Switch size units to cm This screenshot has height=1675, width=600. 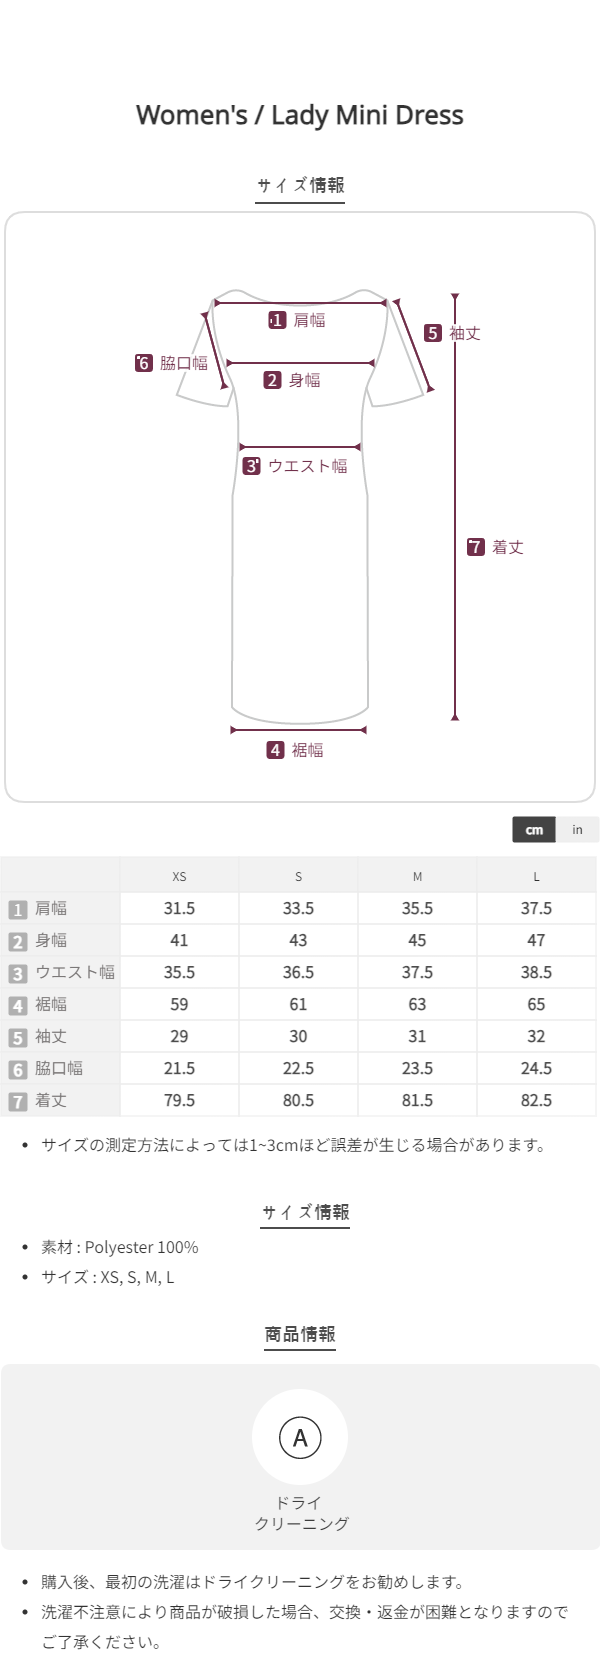(x=534, y=829)
